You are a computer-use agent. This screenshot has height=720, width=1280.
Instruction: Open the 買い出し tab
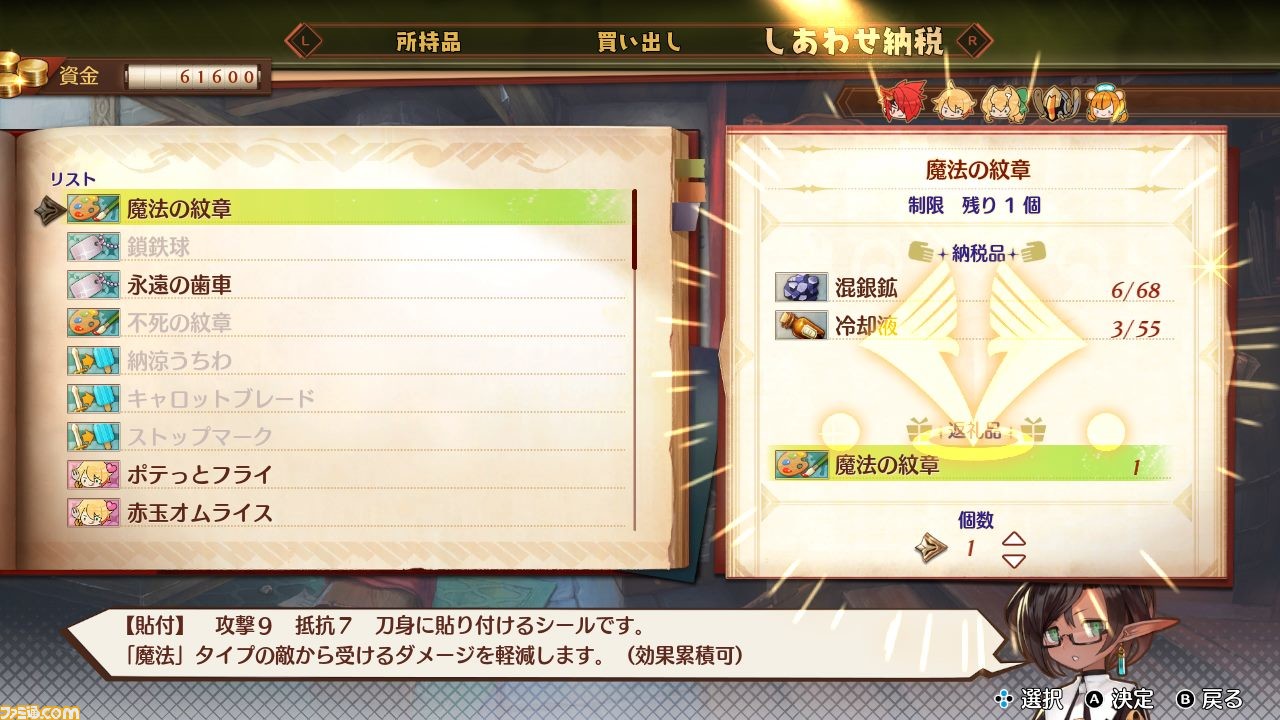point(639,42)
